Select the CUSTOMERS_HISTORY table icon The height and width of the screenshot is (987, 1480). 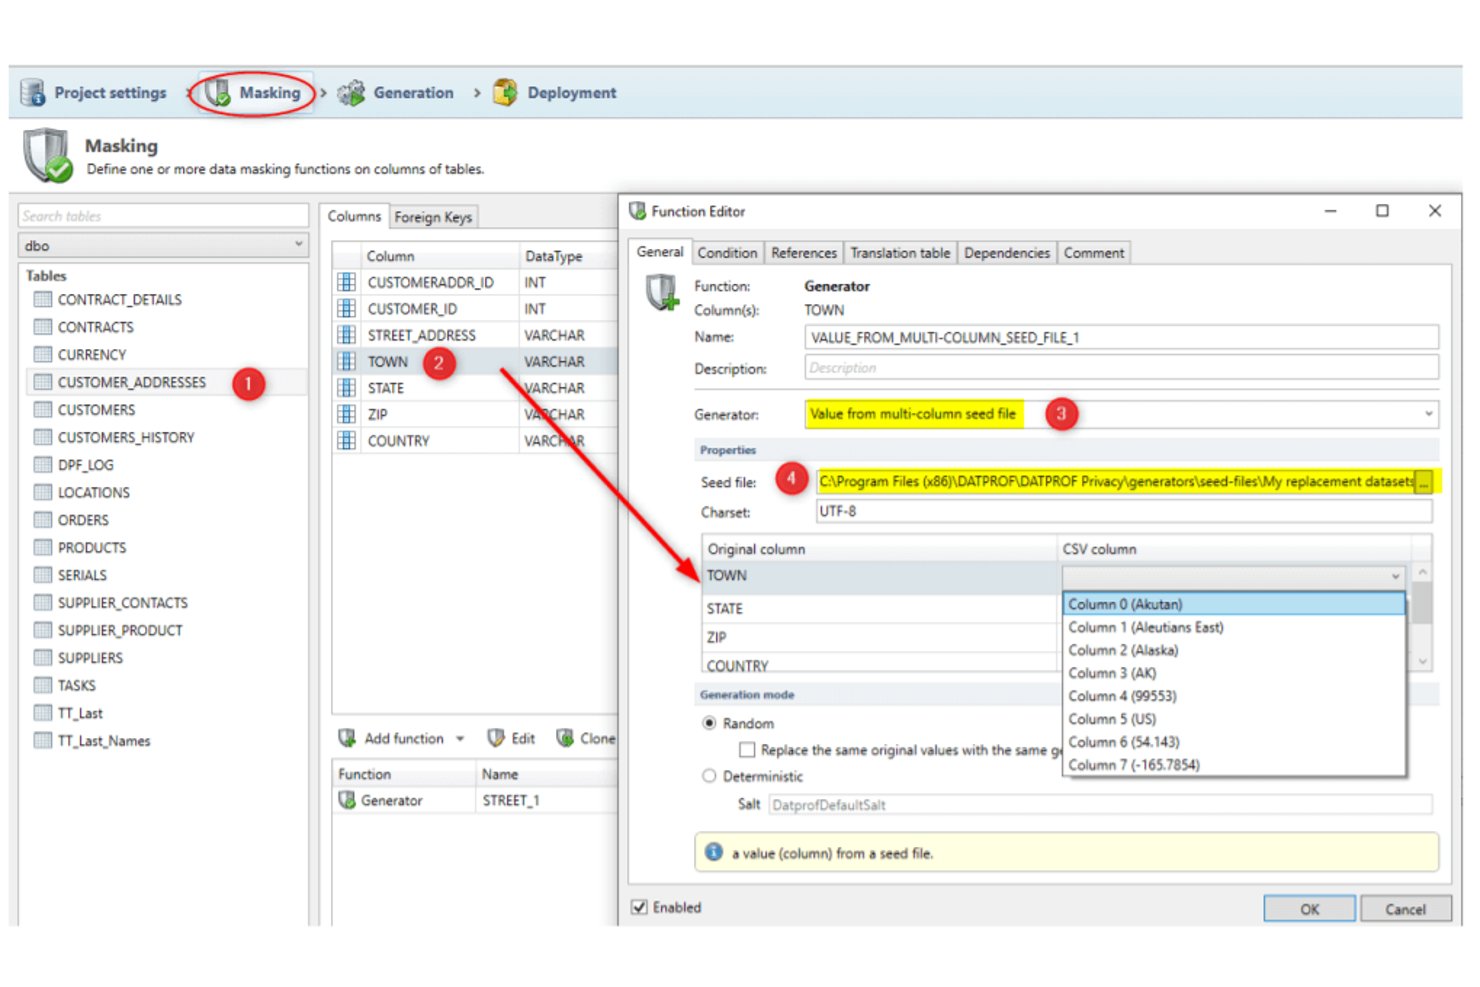43,437
